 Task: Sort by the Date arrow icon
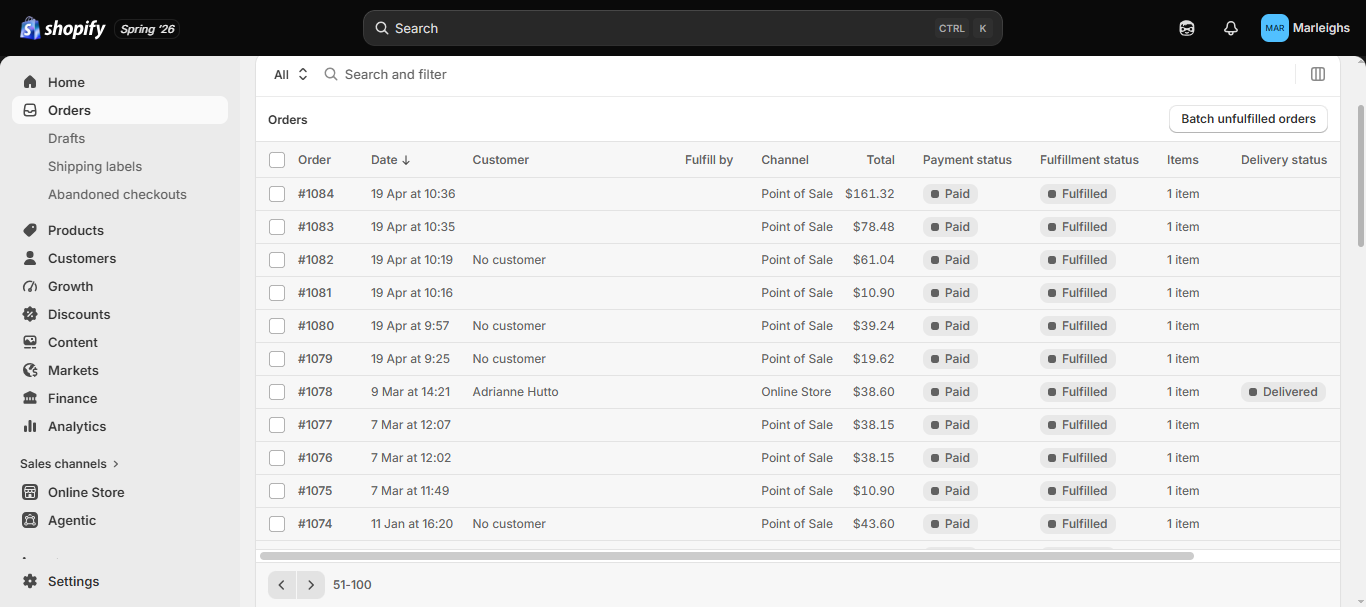tap(406, 160)
